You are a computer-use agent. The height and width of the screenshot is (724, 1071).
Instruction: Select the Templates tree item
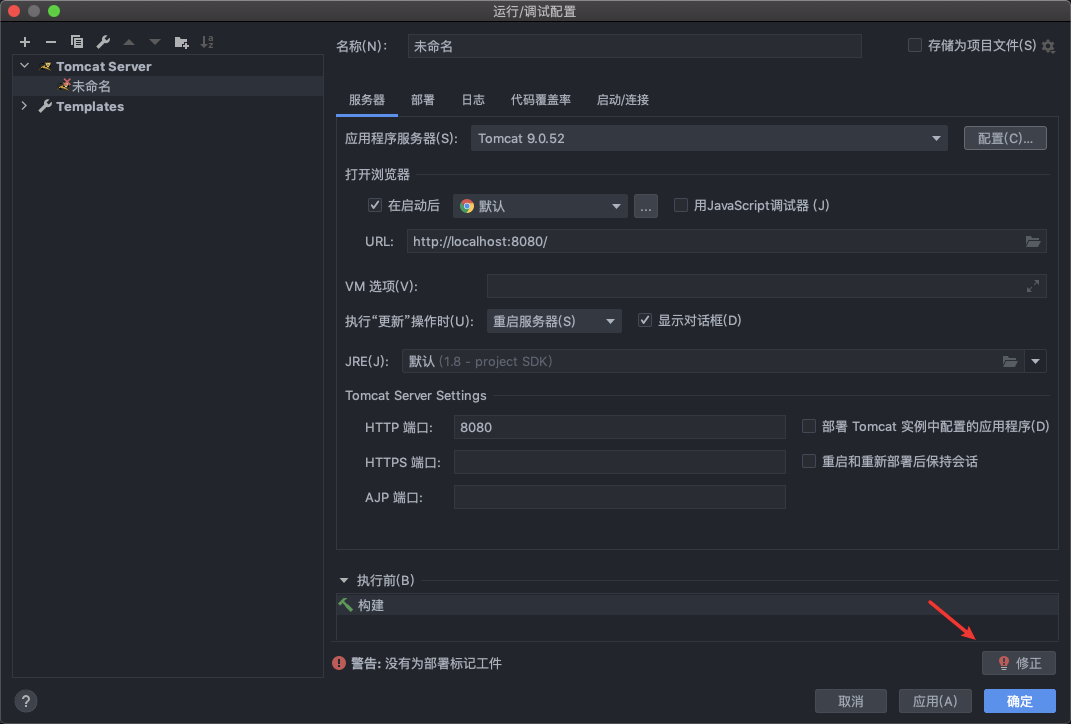coord(168,106)
